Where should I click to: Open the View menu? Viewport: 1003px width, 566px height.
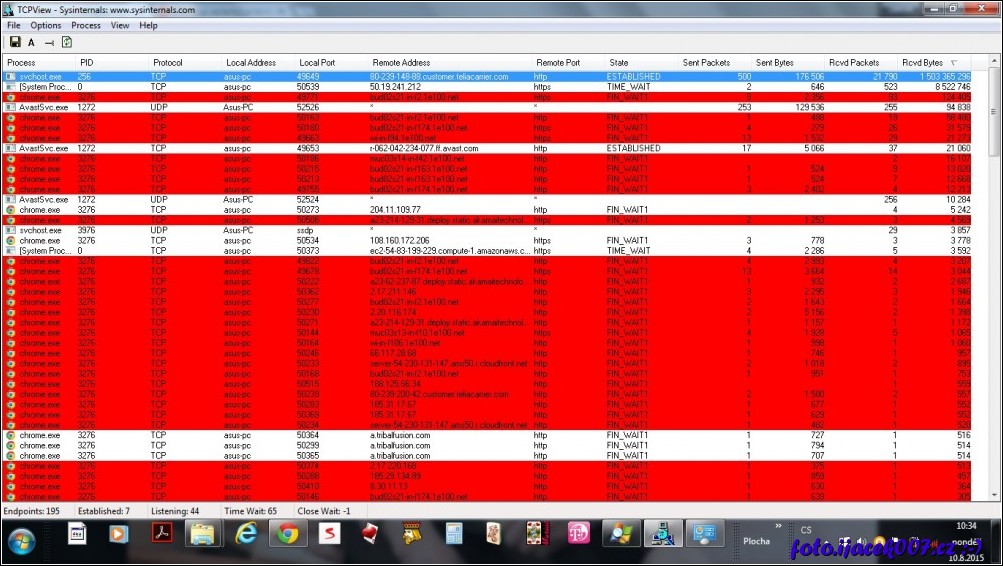pos(120,25)
